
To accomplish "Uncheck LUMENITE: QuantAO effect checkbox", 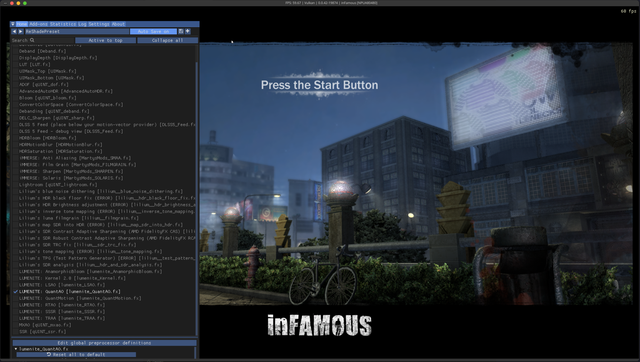I will point(16,292).
